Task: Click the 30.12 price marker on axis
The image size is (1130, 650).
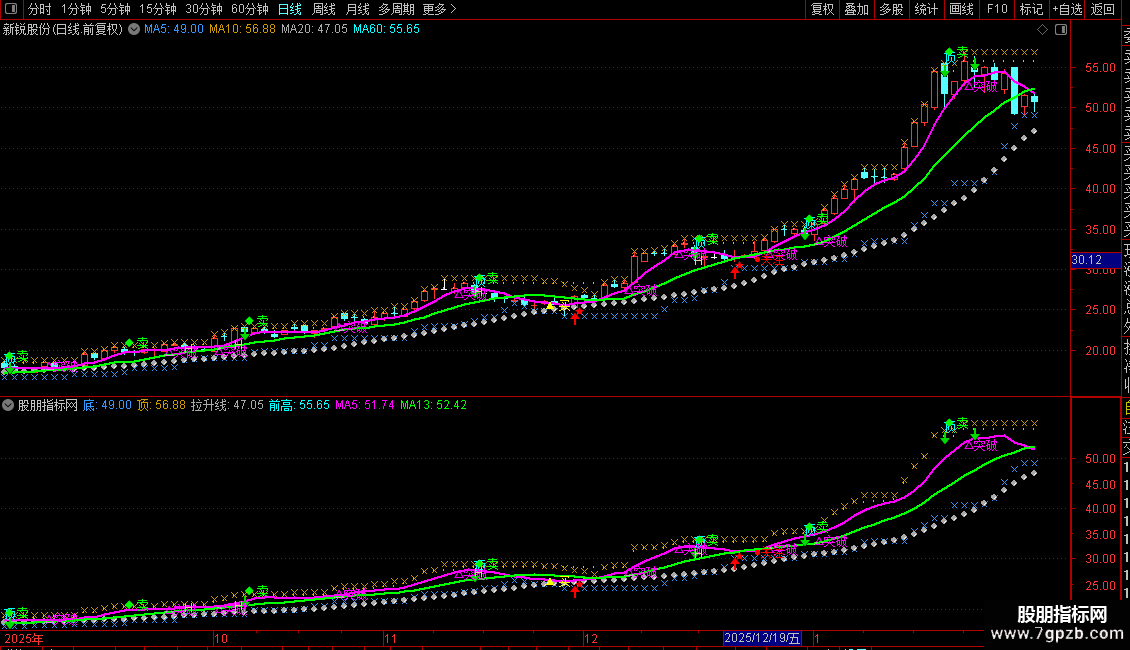Action: point(1095,260)
